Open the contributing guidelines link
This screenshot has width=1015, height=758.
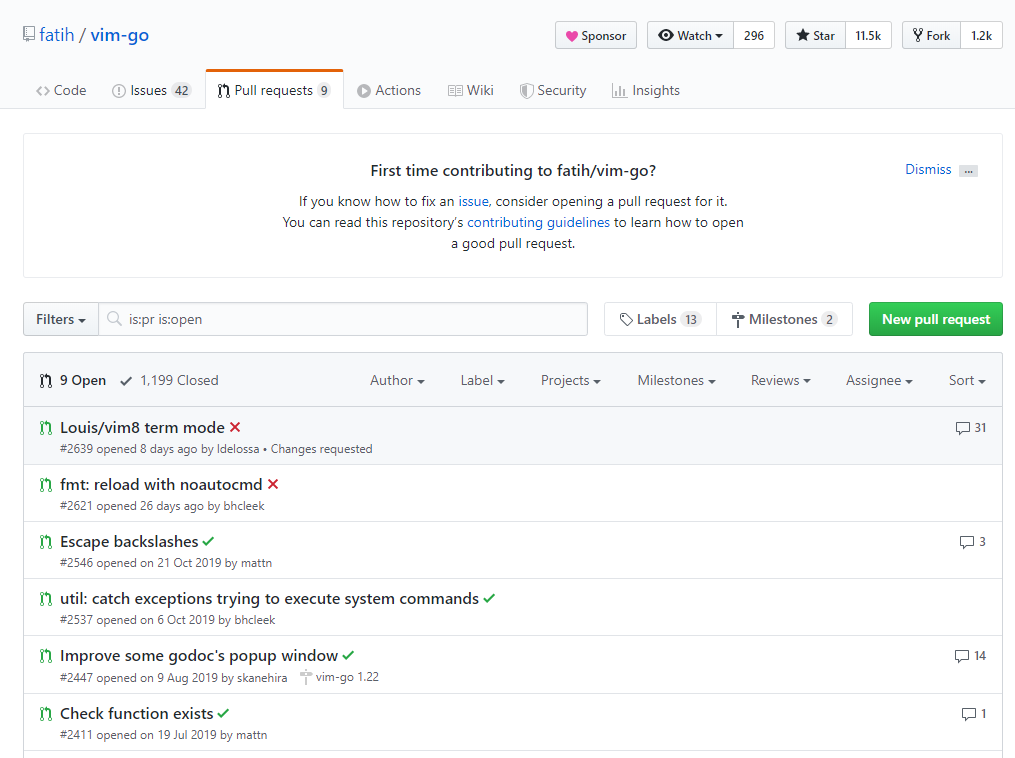point(538,223)
